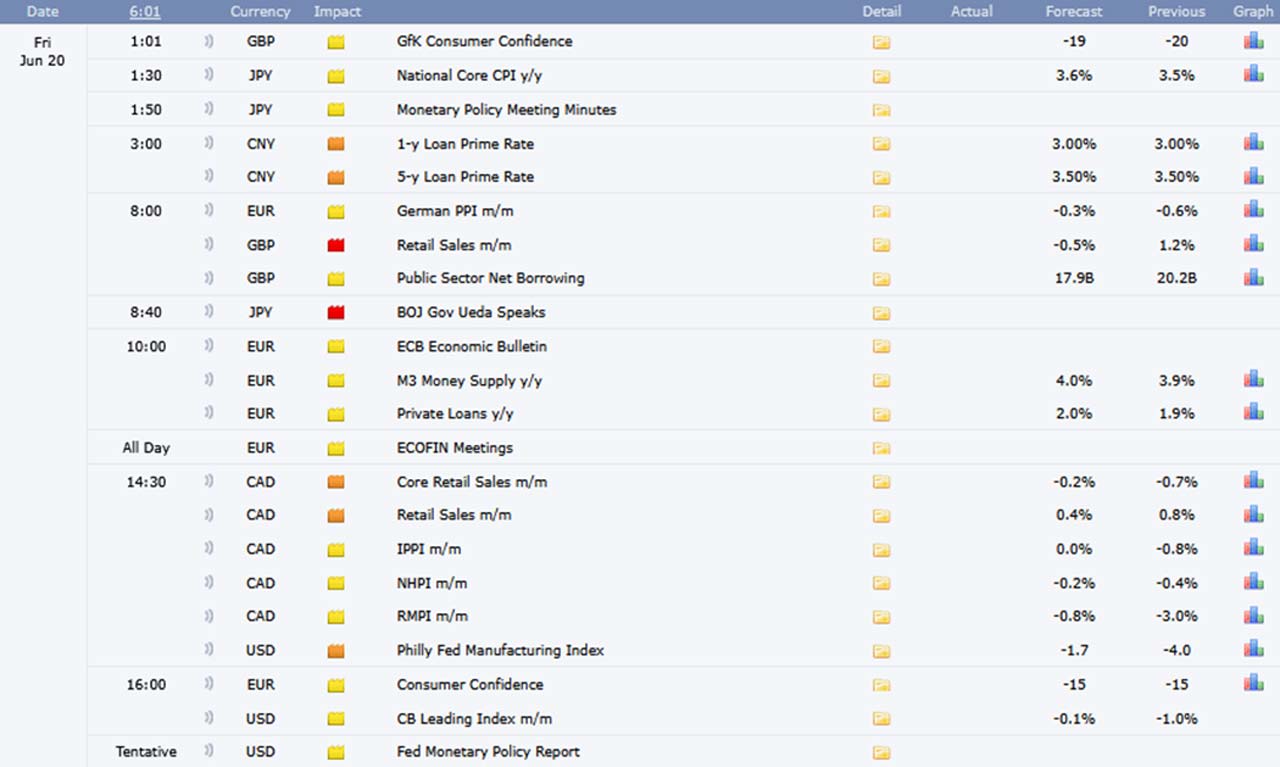The height and width of the screenshot is (767, 1280).
Task: Open graph icon for Philly Fed Manufacturing Index
Action: tap(1253, 650)
